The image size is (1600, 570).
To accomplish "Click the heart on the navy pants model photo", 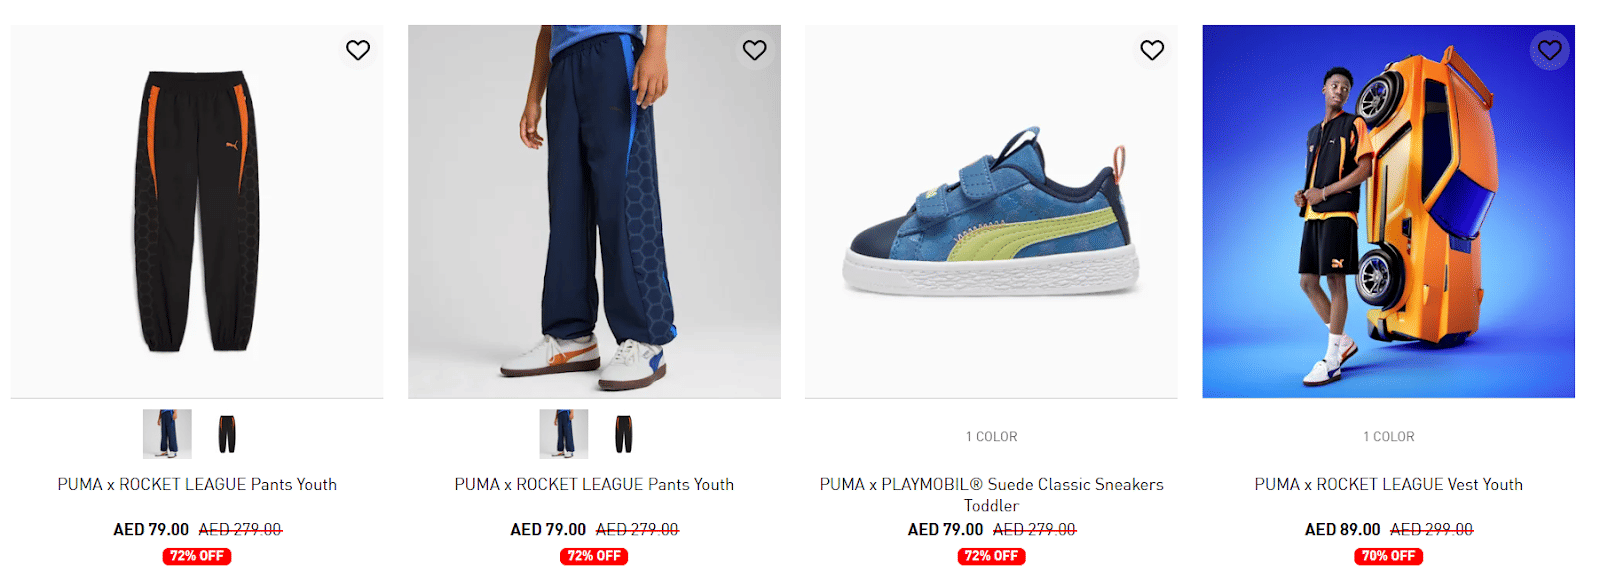I will point(755,50).
